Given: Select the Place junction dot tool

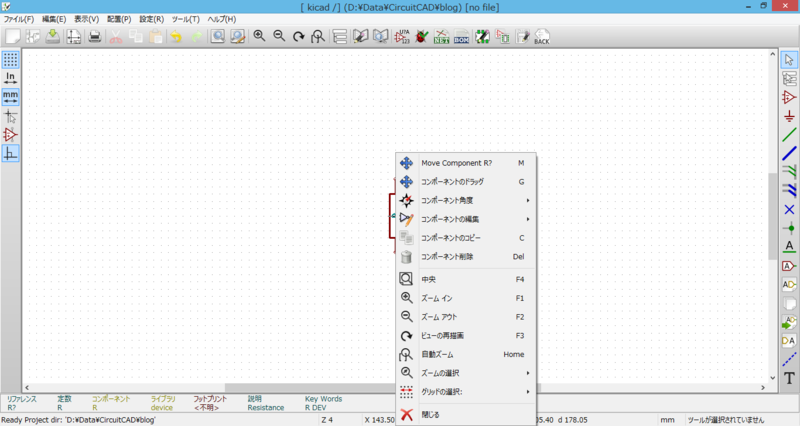Looking at the screenshot, I should [x=789, y=229].
